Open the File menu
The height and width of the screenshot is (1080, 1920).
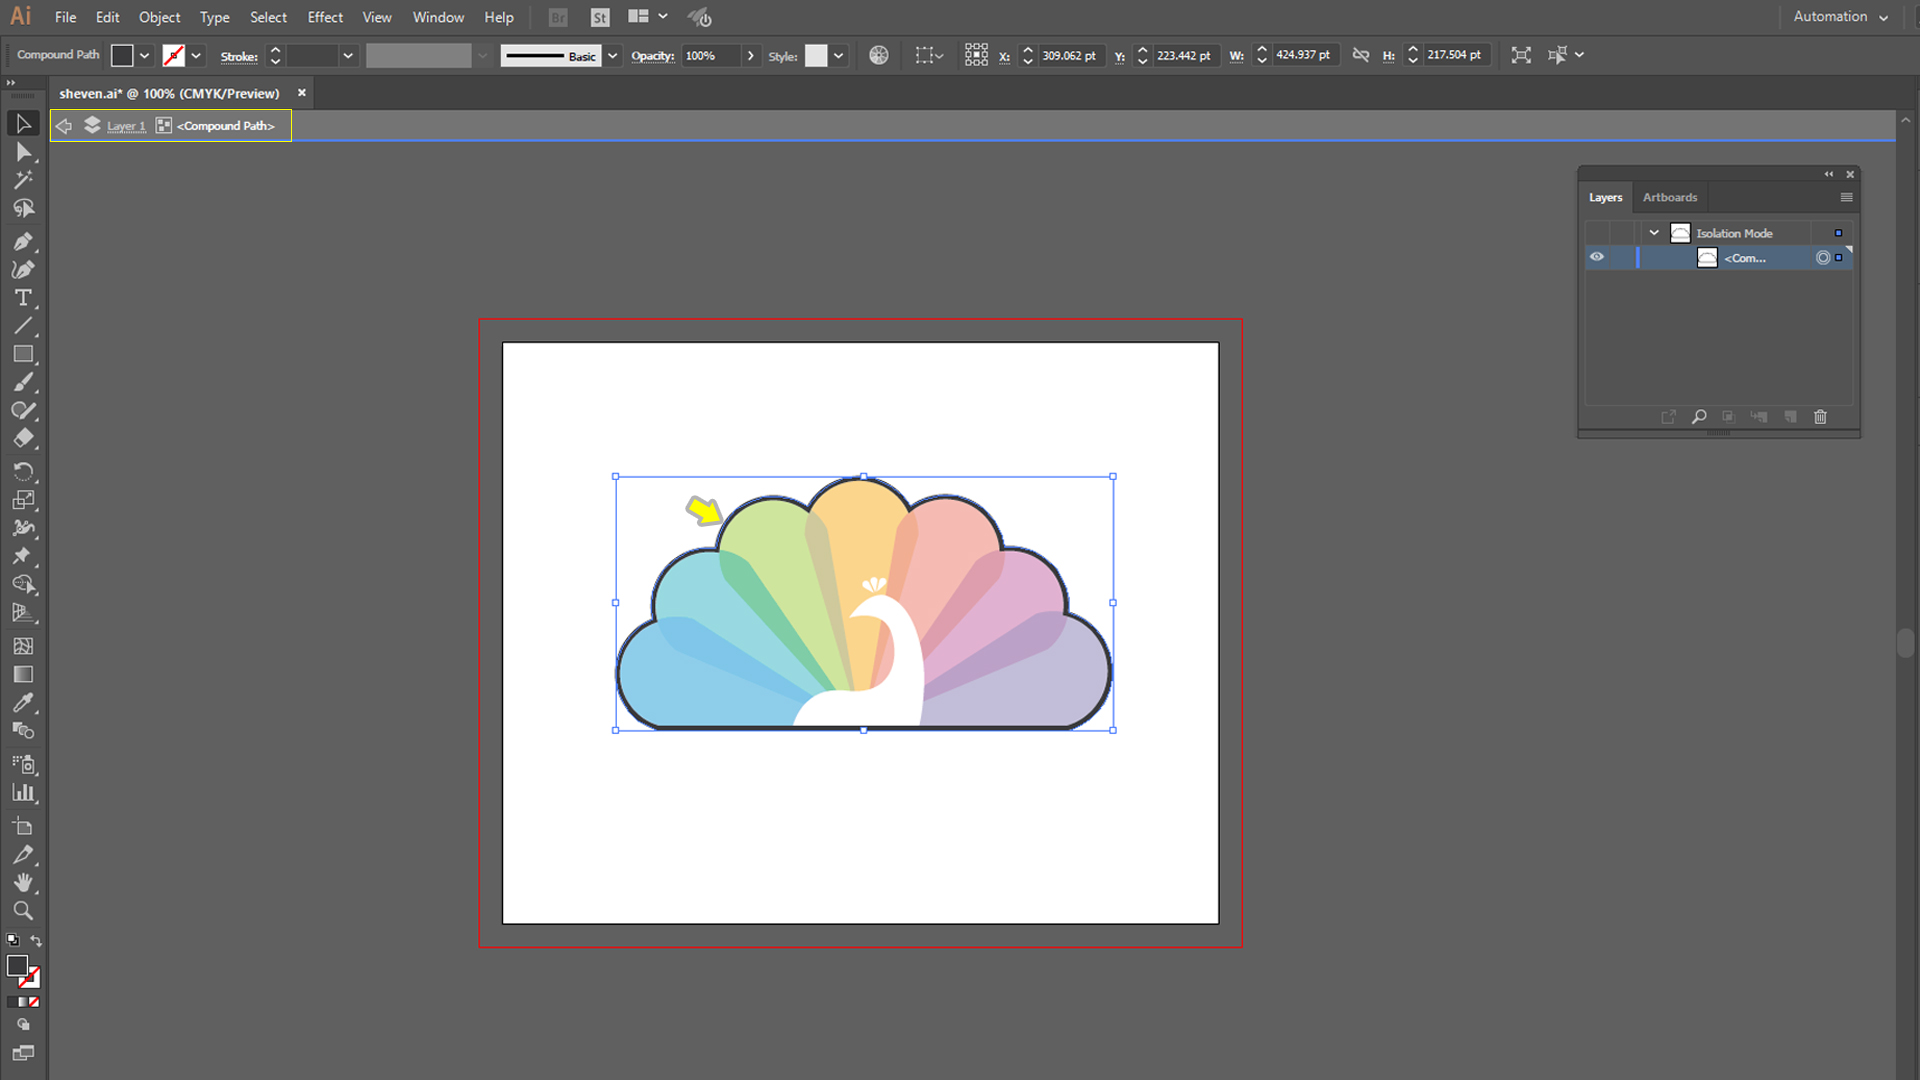point(66,17)
